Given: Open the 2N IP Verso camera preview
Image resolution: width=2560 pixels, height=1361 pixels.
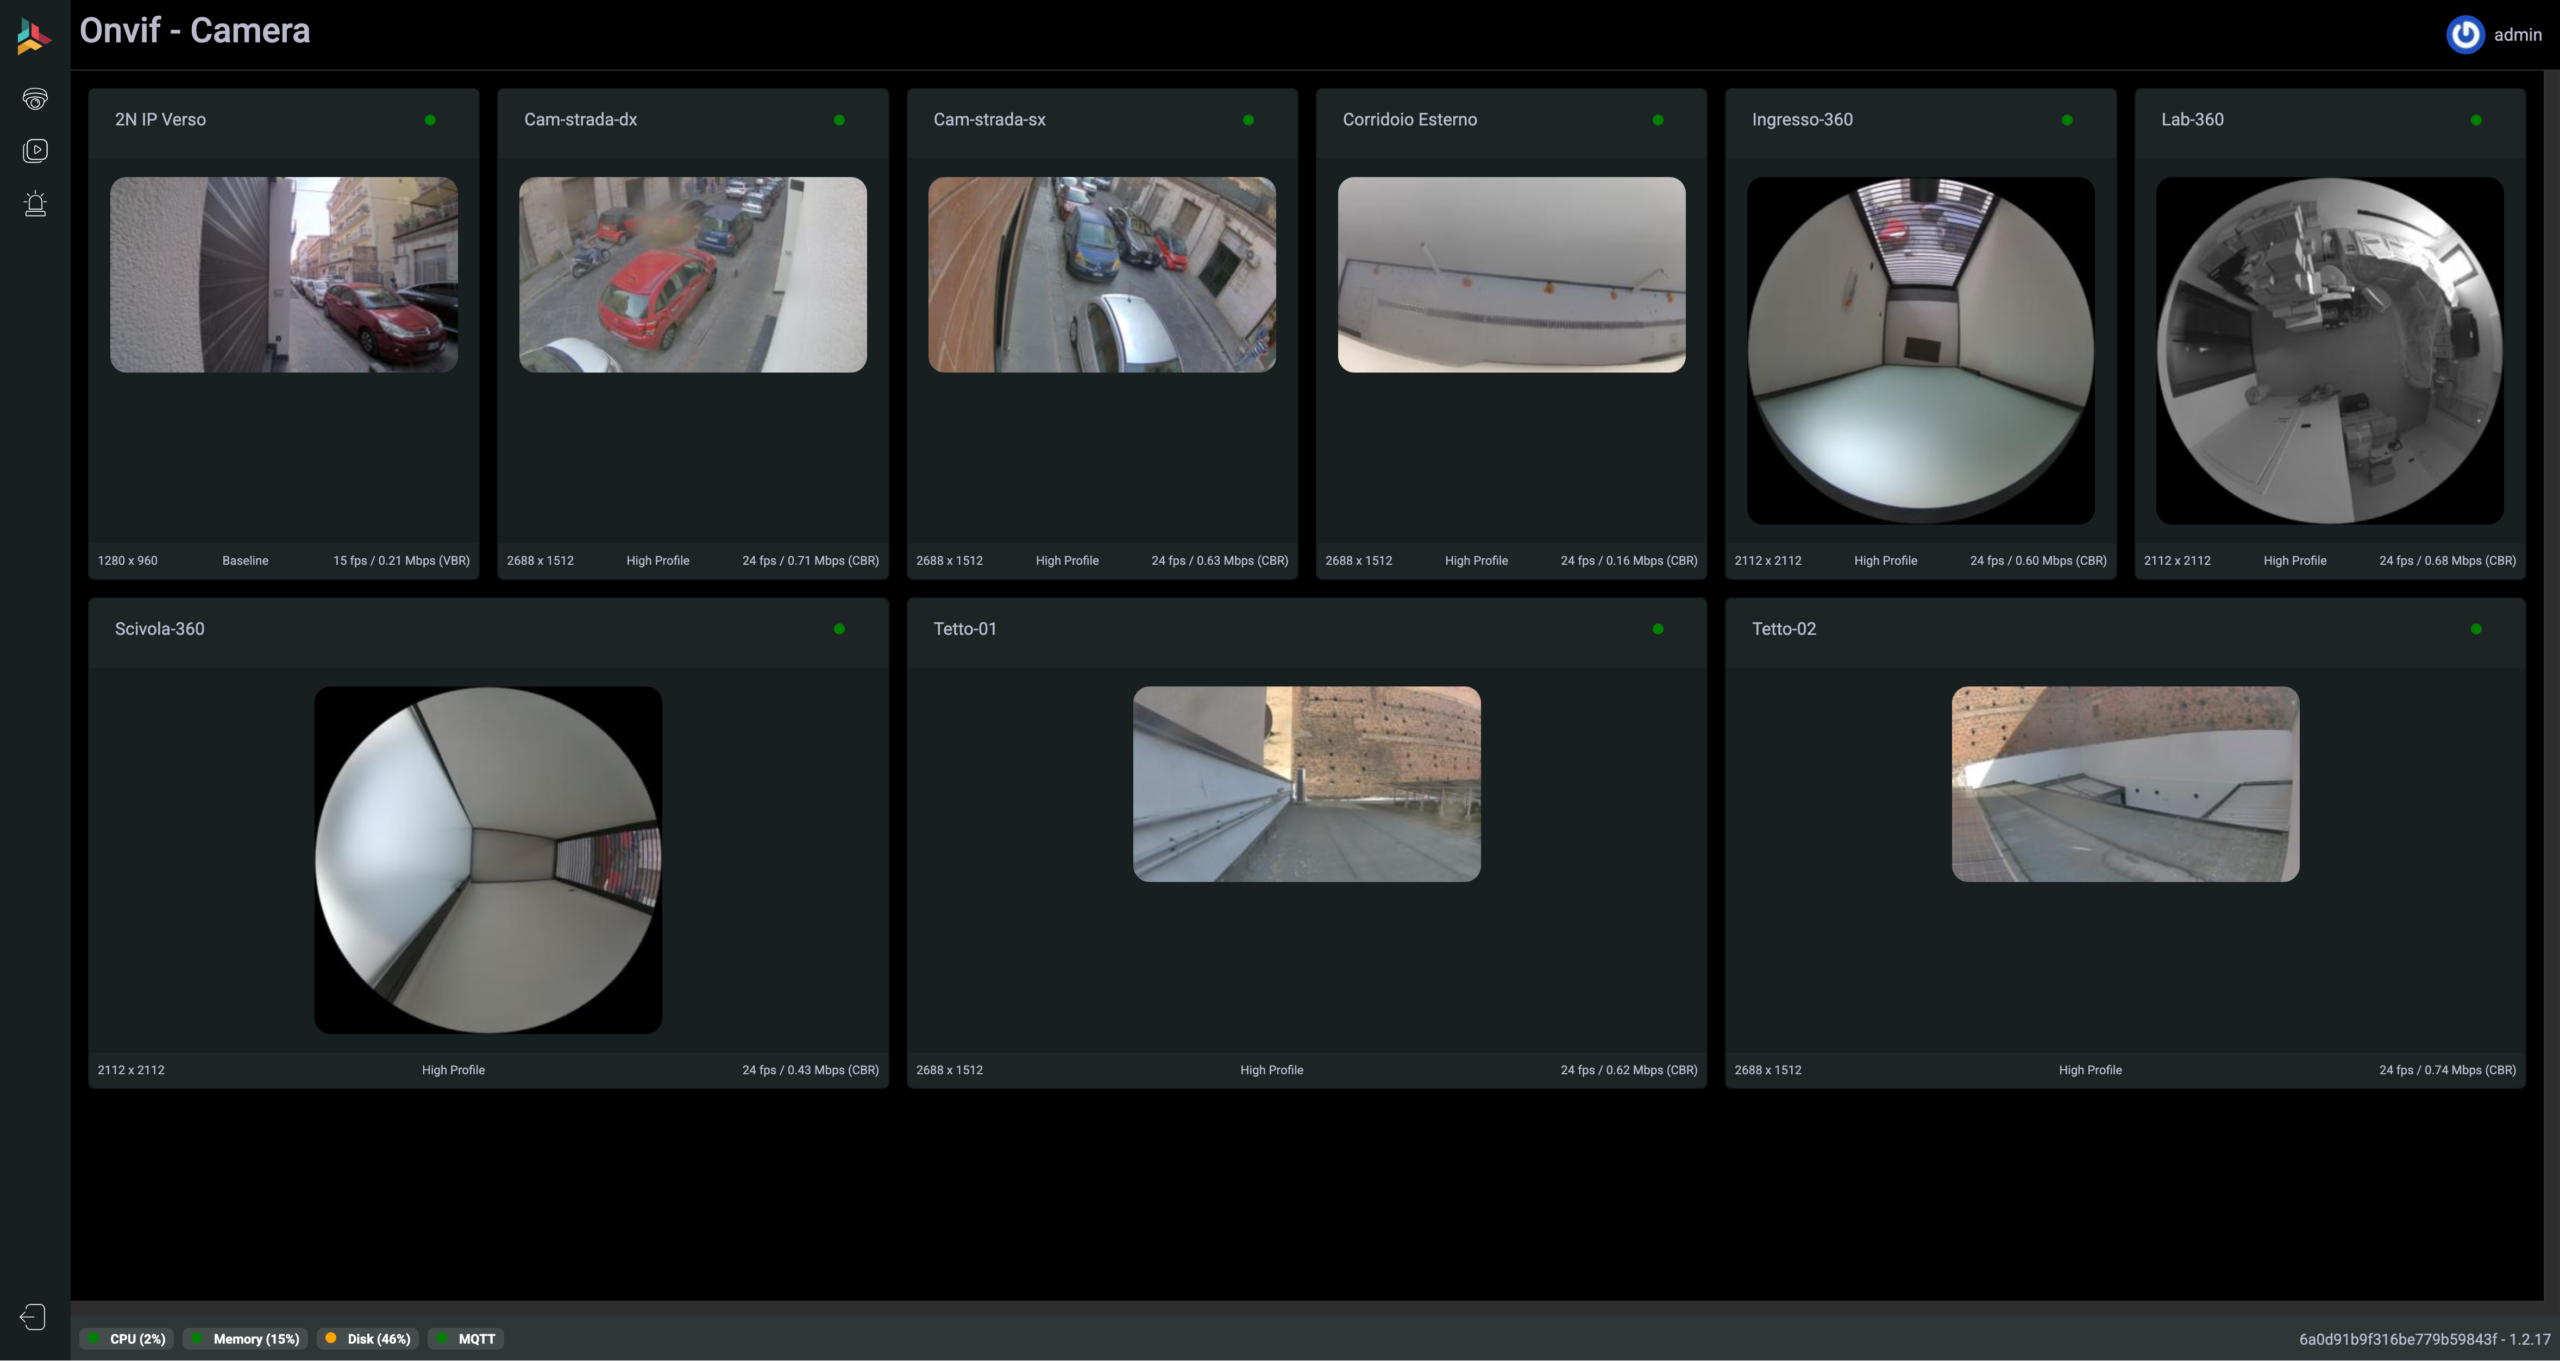Looking at the screenshot, I should tap(284, 275).
